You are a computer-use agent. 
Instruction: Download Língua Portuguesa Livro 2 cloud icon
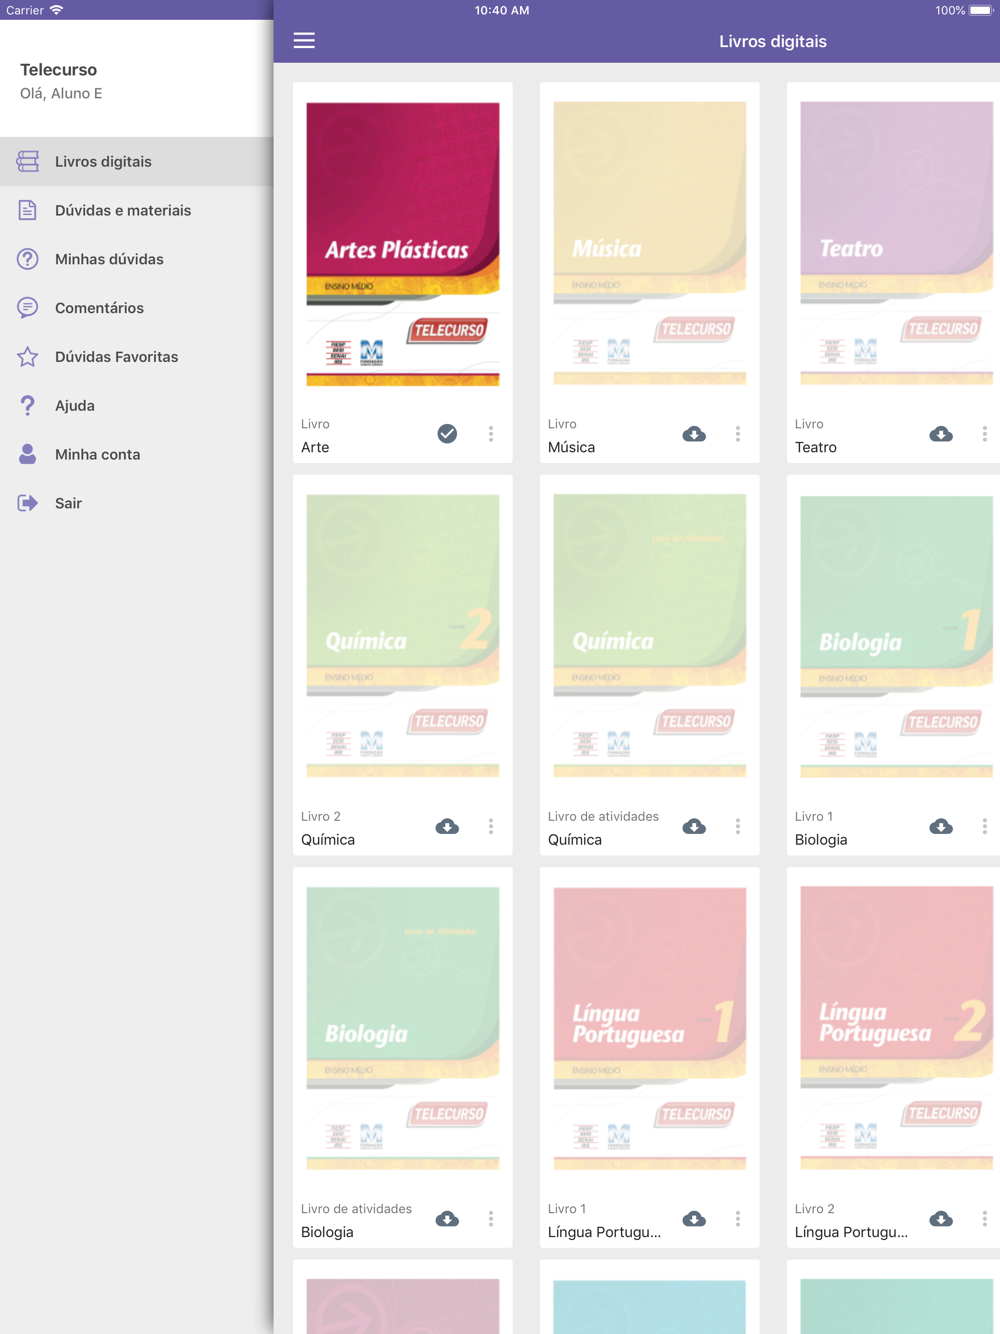pos(941,1219)
